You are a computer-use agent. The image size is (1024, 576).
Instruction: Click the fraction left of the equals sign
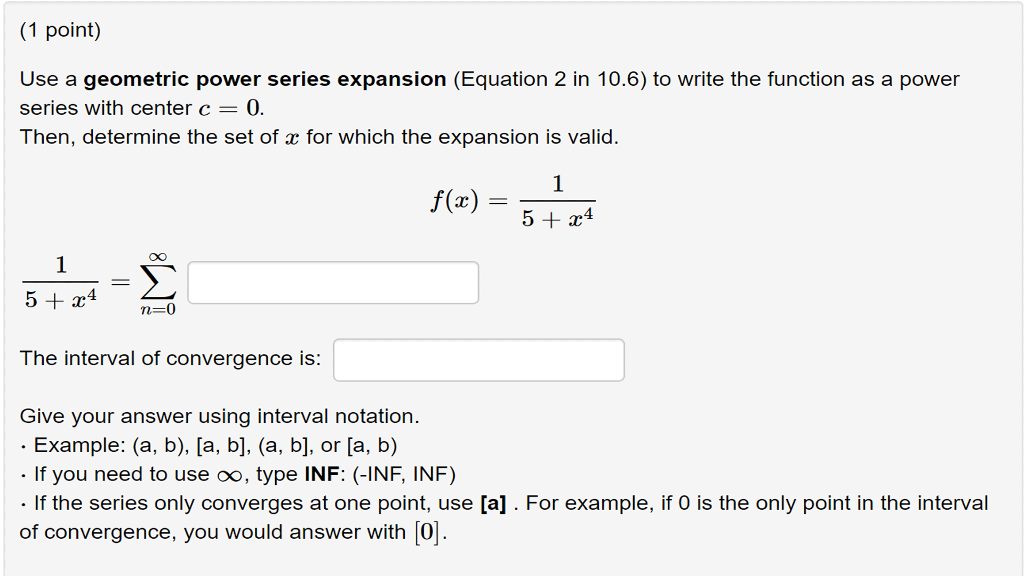pos(61,282)
